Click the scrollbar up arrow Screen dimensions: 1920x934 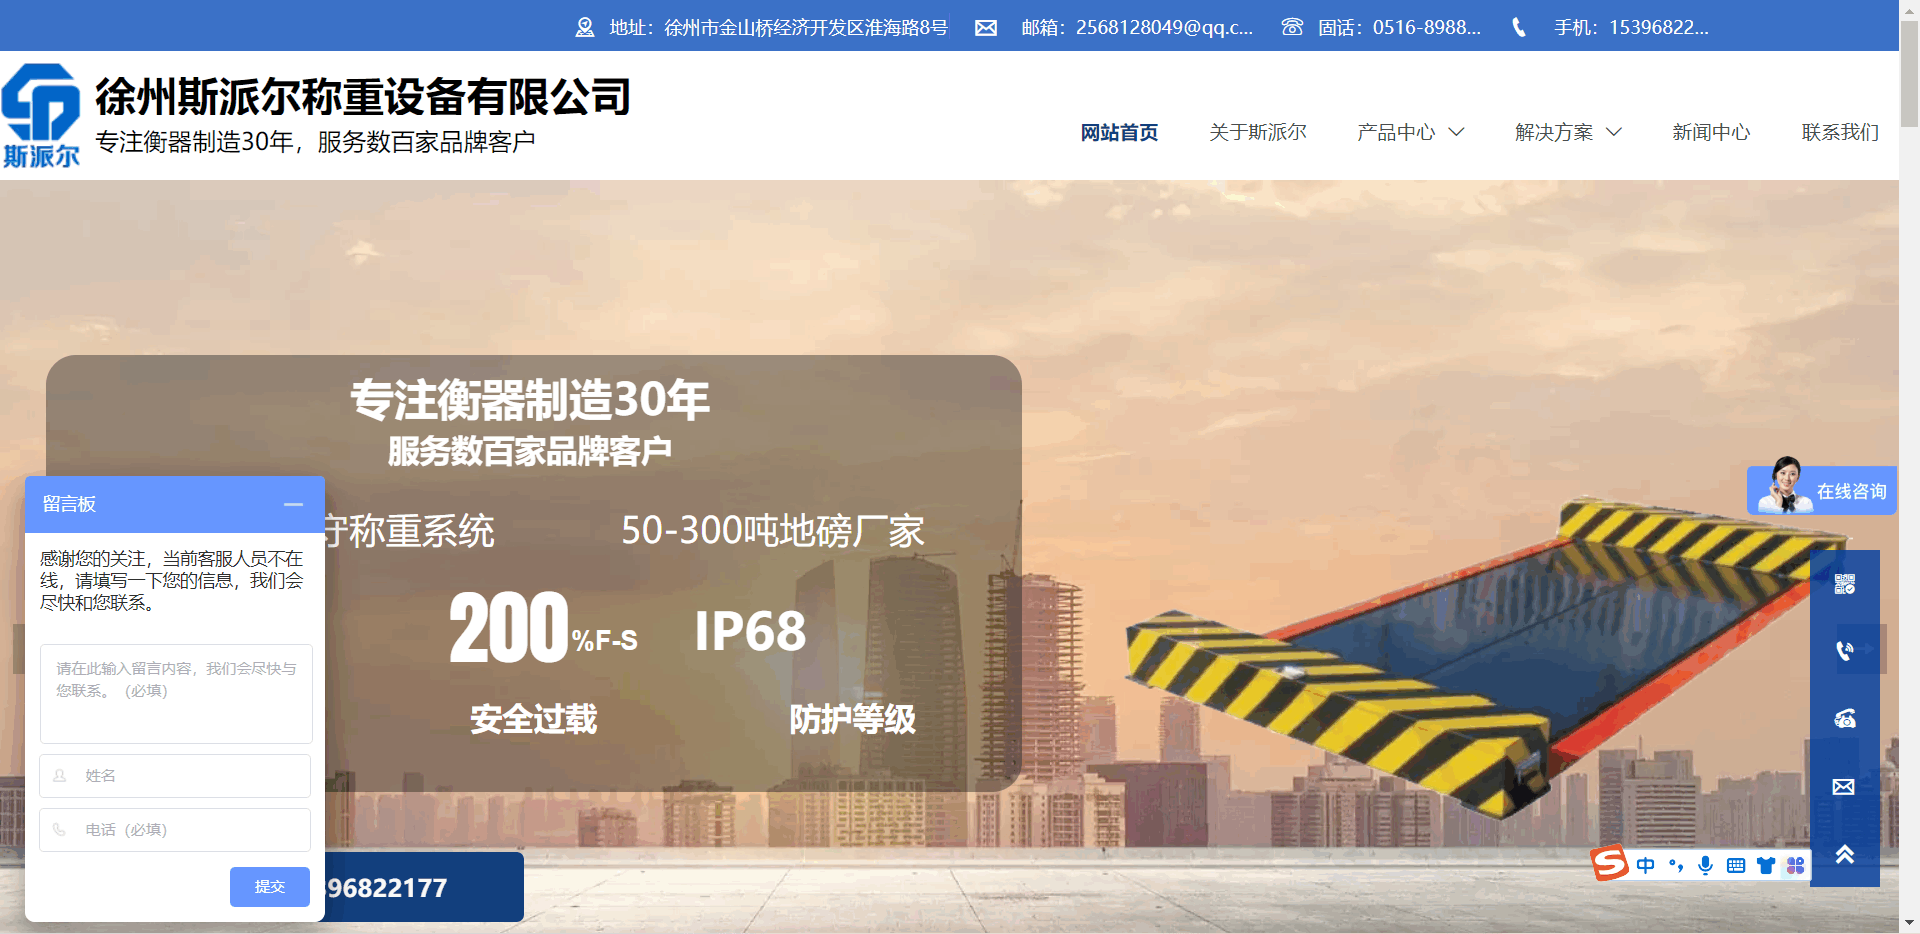(x=1909, y=9)
